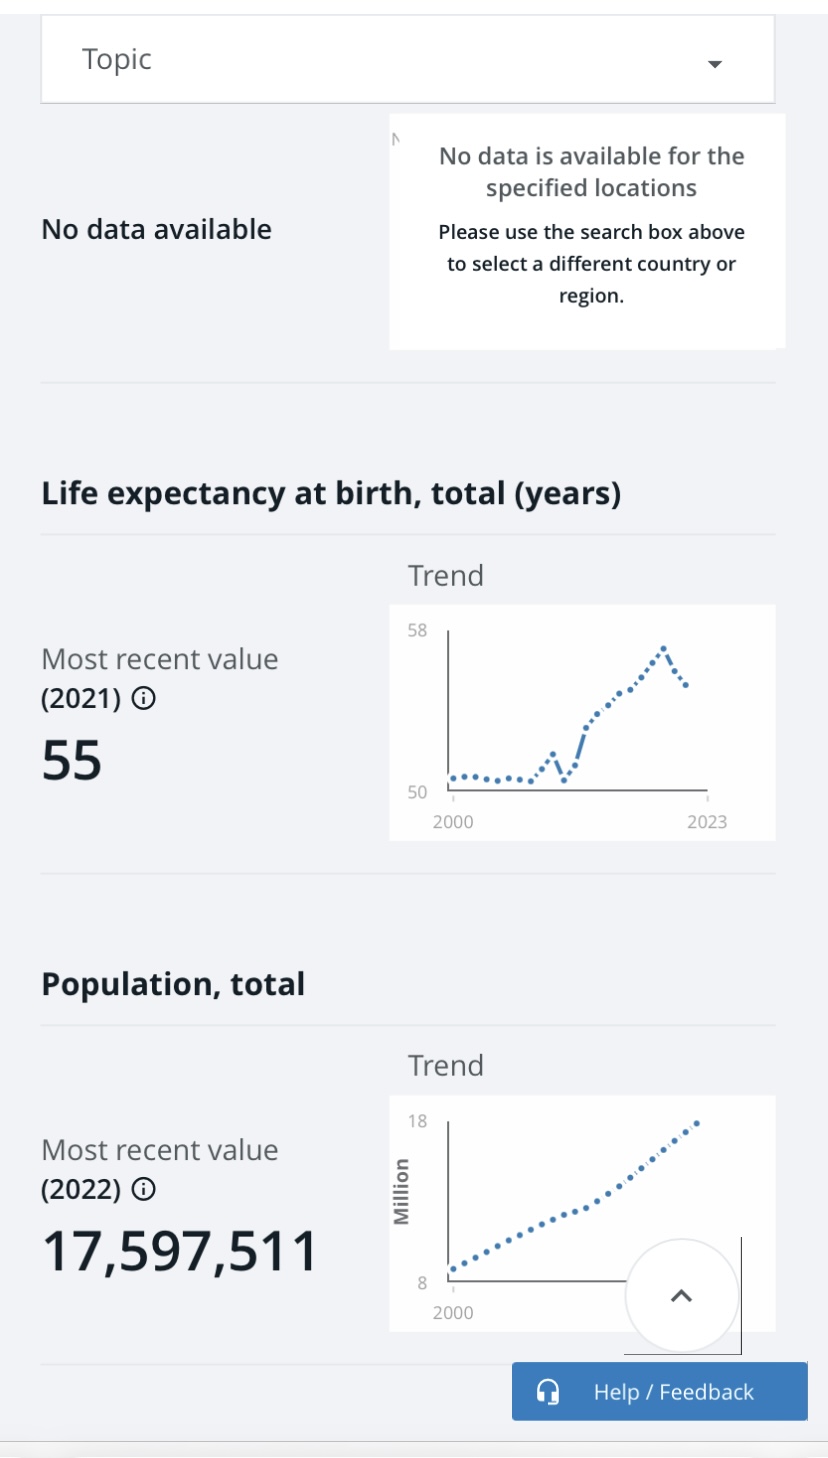Click last data point of population chart

696,1123
